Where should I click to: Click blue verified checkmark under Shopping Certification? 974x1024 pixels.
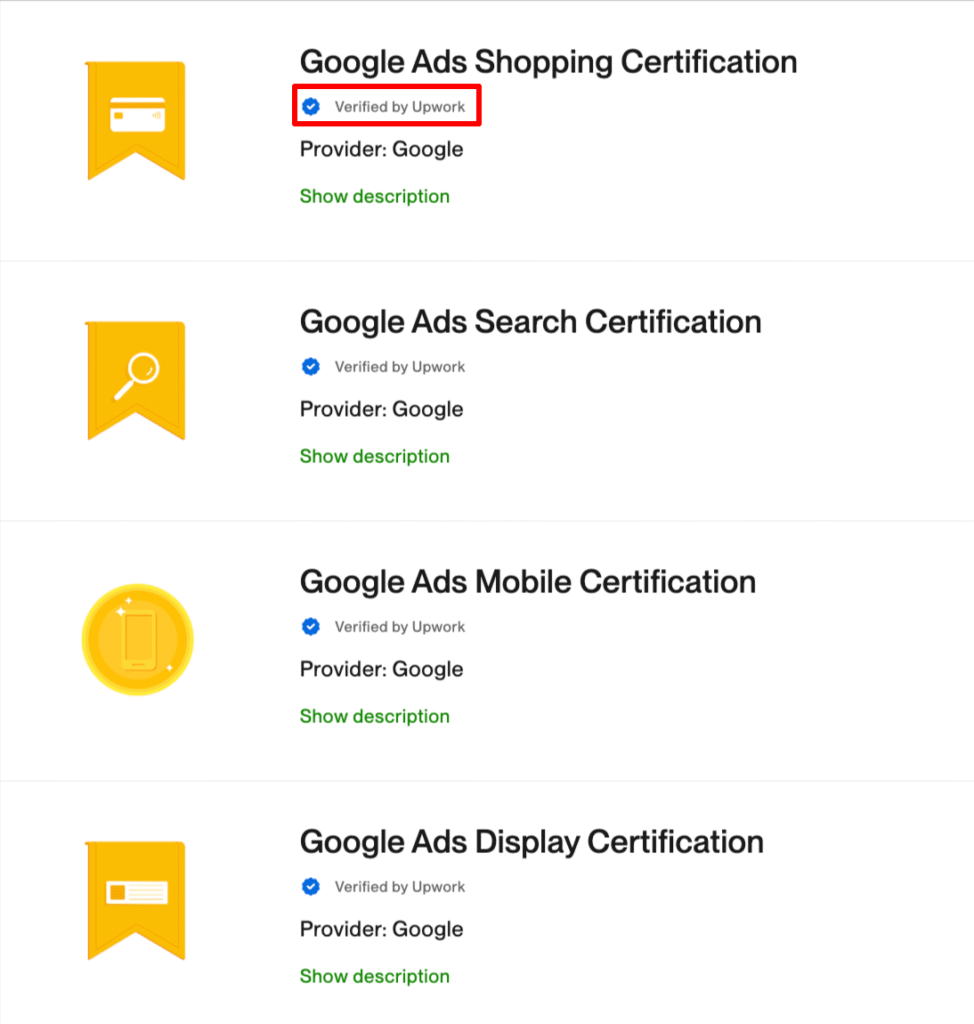coord(311,107)
